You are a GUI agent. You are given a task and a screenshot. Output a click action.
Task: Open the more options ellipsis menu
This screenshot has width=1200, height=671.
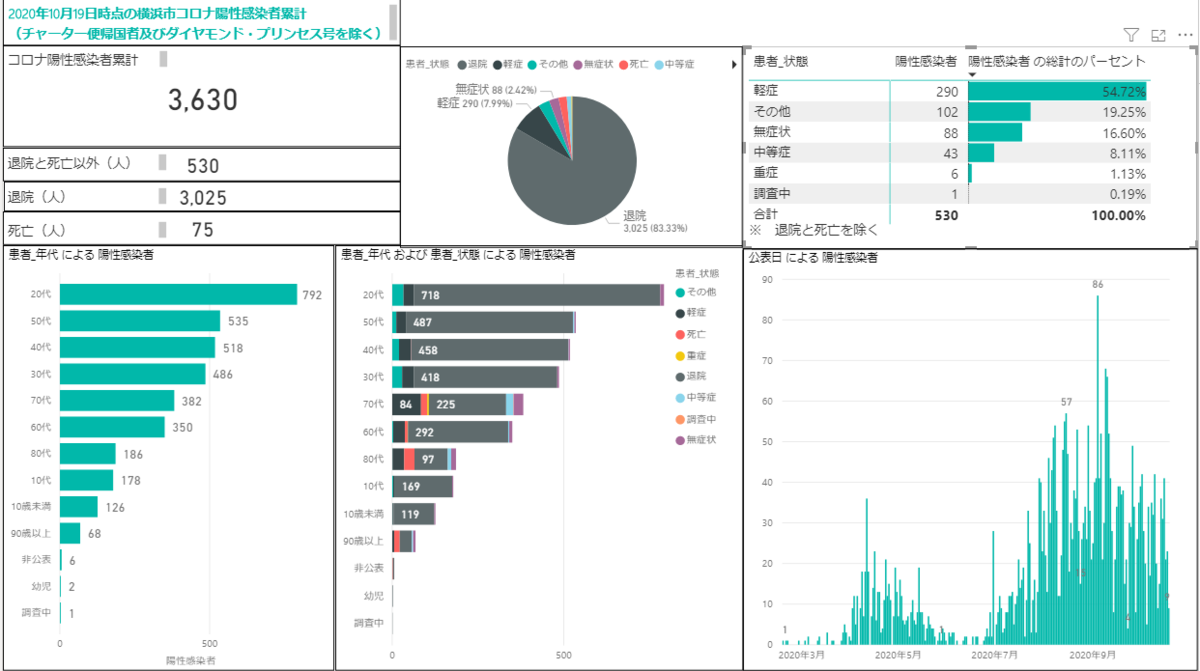[x=1186, y=35]
